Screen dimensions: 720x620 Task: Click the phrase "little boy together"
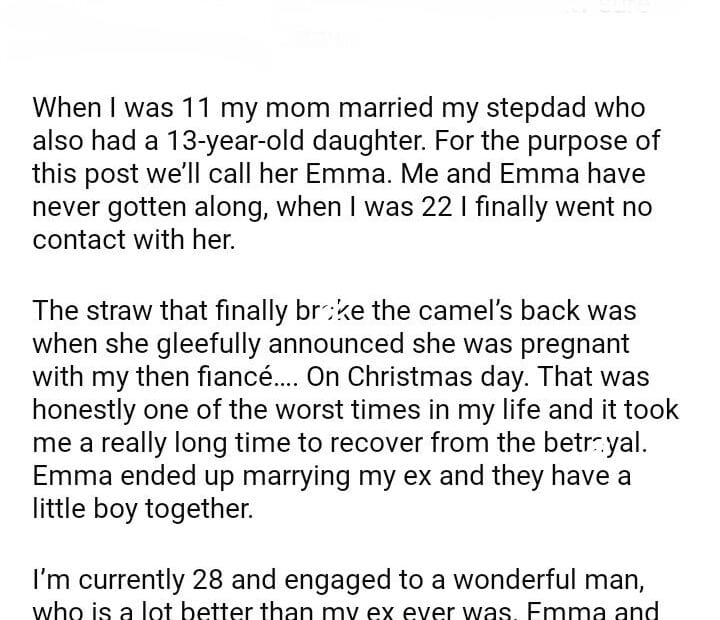pos(143,509)
